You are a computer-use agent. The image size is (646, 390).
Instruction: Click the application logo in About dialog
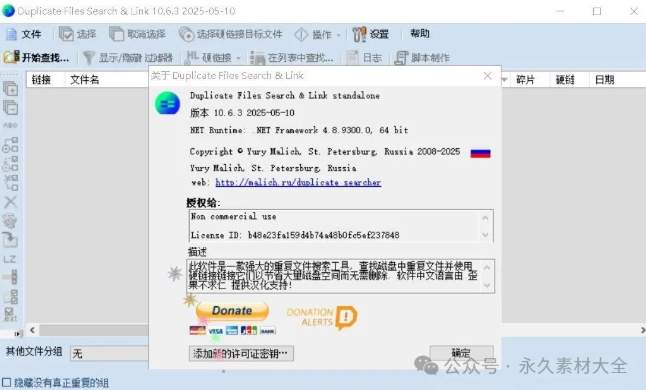coord(167,103)
